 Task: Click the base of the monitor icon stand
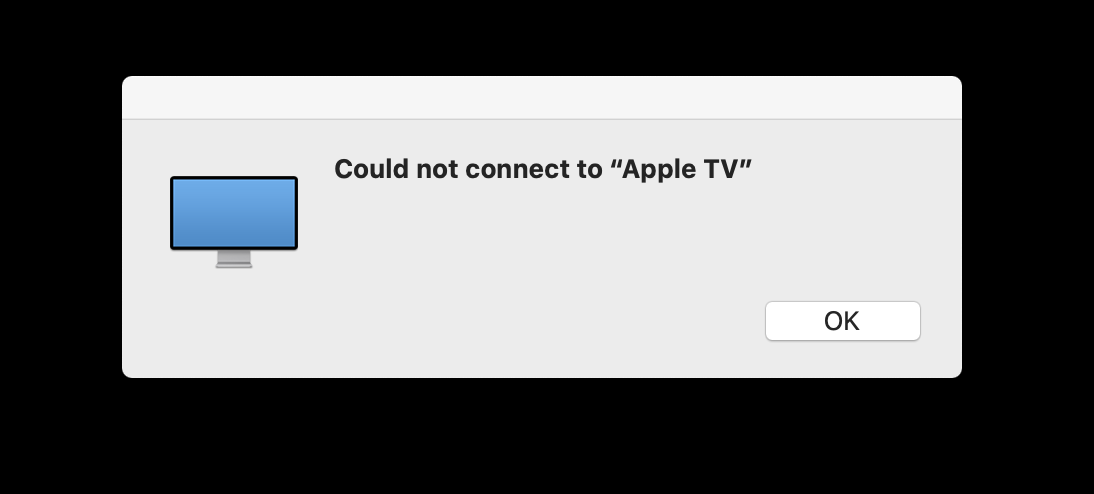pyautogui.click(x=234, y=265)
